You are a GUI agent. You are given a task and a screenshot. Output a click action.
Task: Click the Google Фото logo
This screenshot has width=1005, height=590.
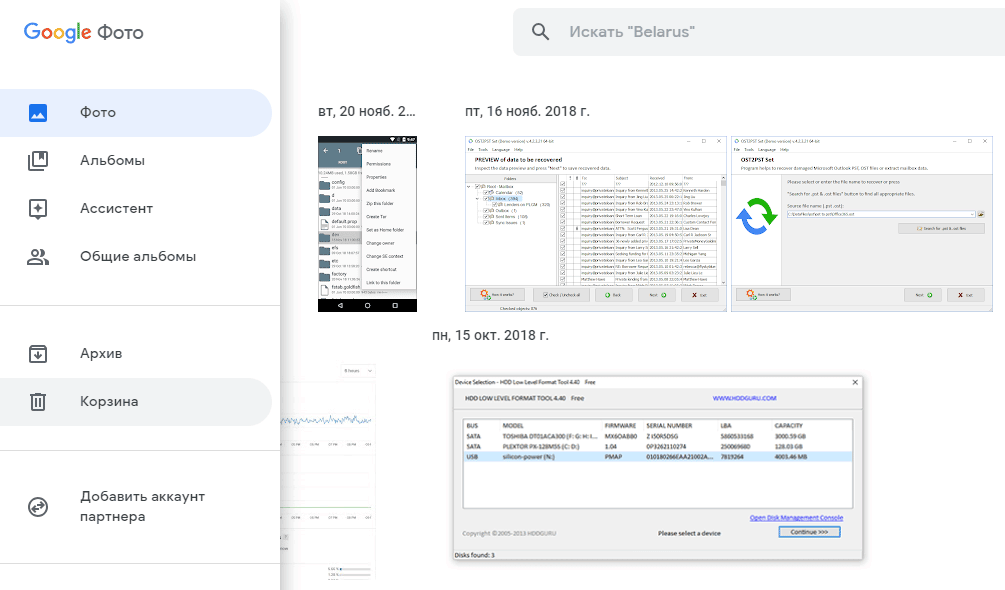coord(83,32)
